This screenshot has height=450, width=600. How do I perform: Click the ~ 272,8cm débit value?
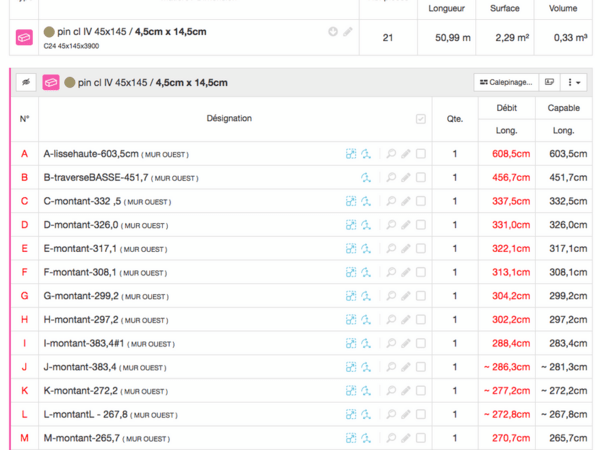pyautogui.click(x=507, y=414)
